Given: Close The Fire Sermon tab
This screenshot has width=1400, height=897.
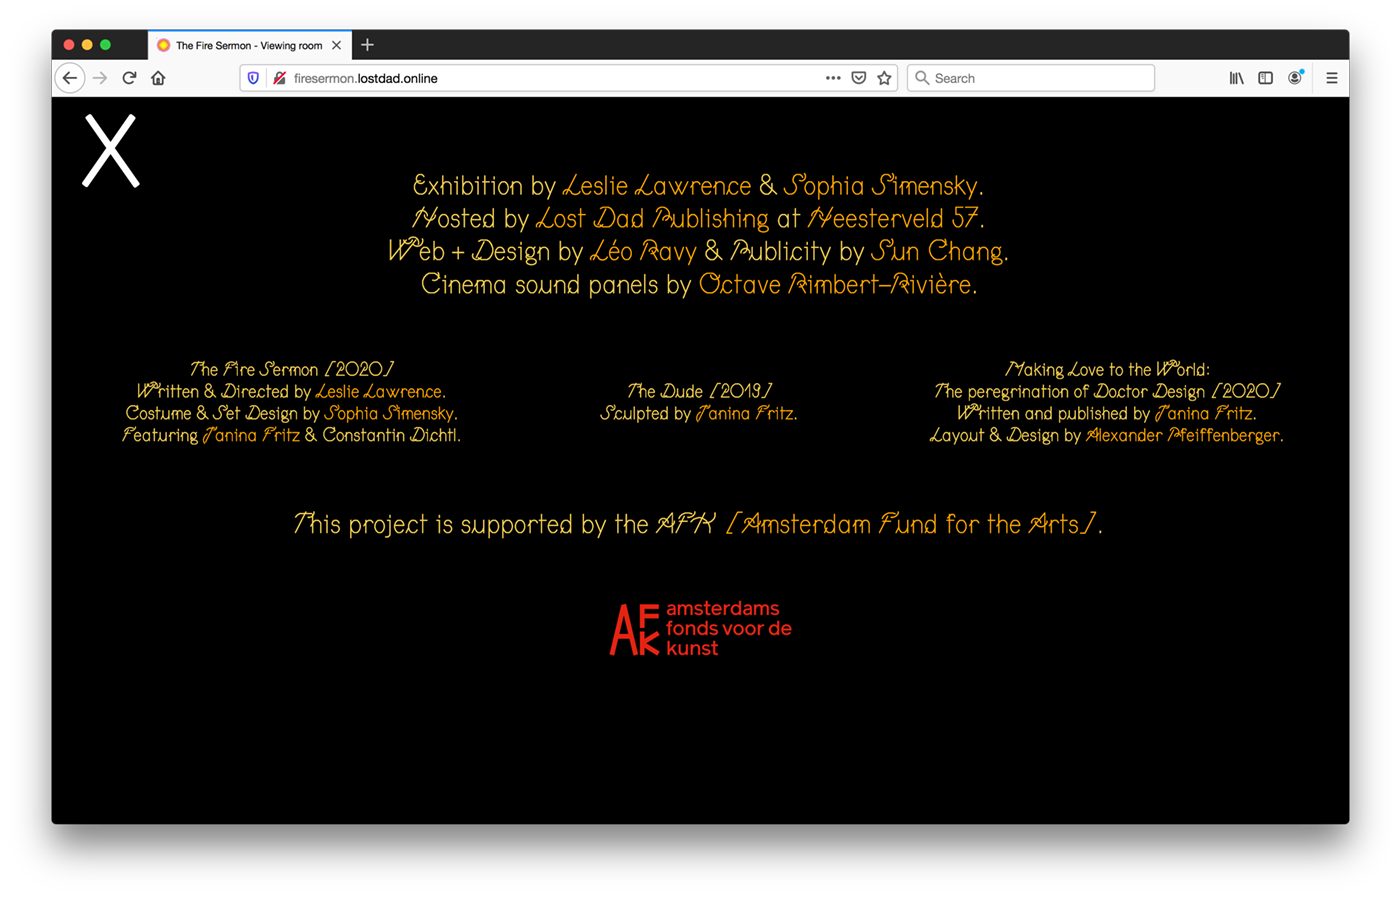Looking at the screenshot, I should click(336, 45).
